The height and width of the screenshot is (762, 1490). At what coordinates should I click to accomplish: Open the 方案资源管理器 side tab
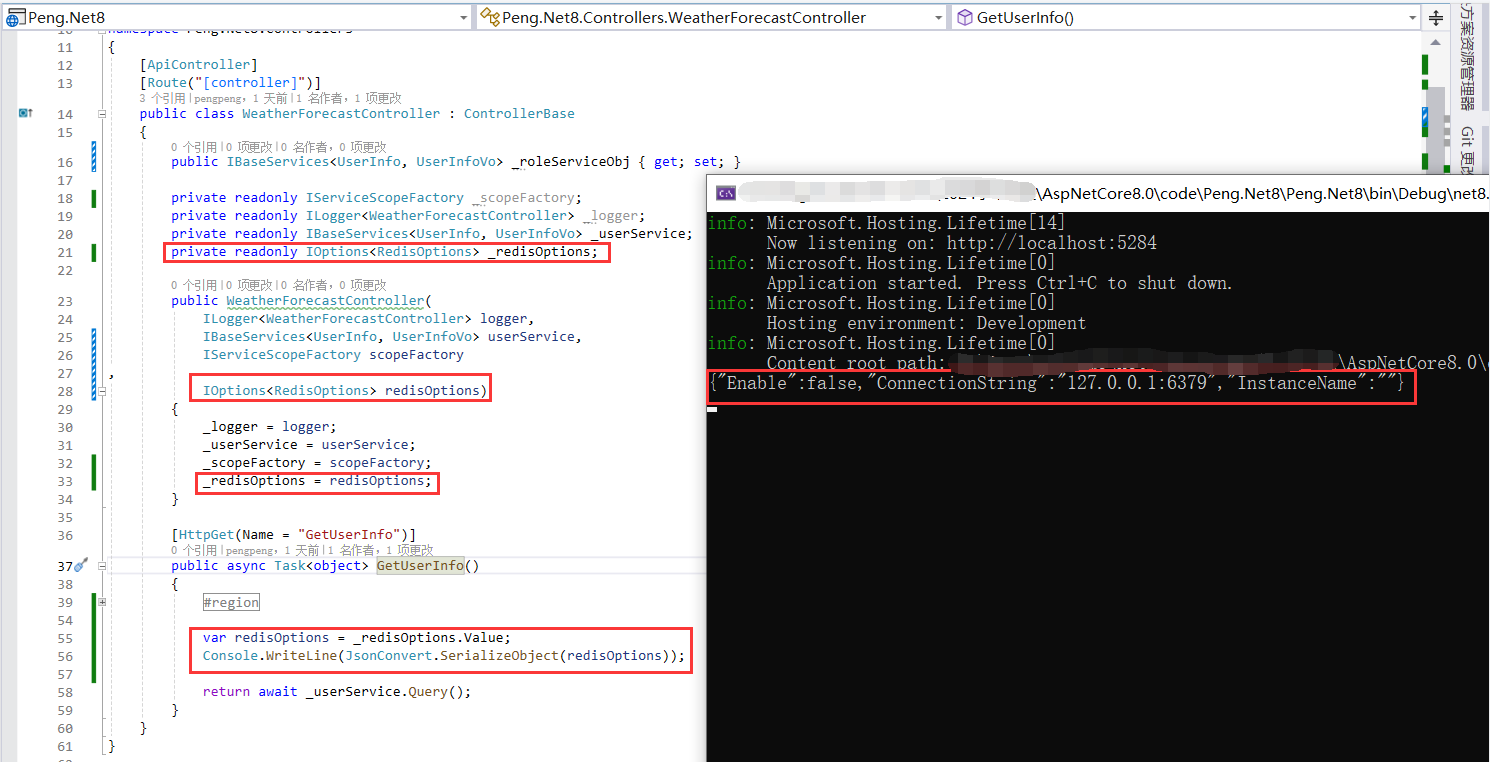(1467, 56)
